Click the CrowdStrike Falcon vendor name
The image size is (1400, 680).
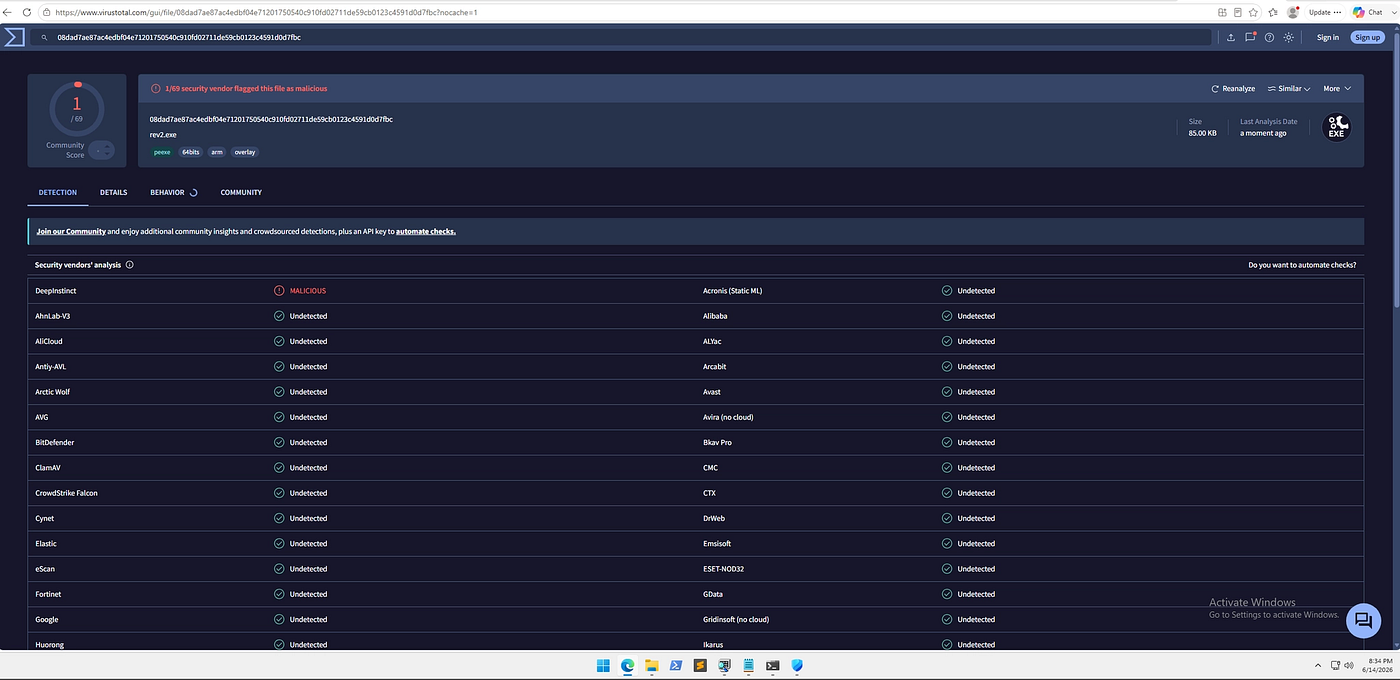[66, 493]
